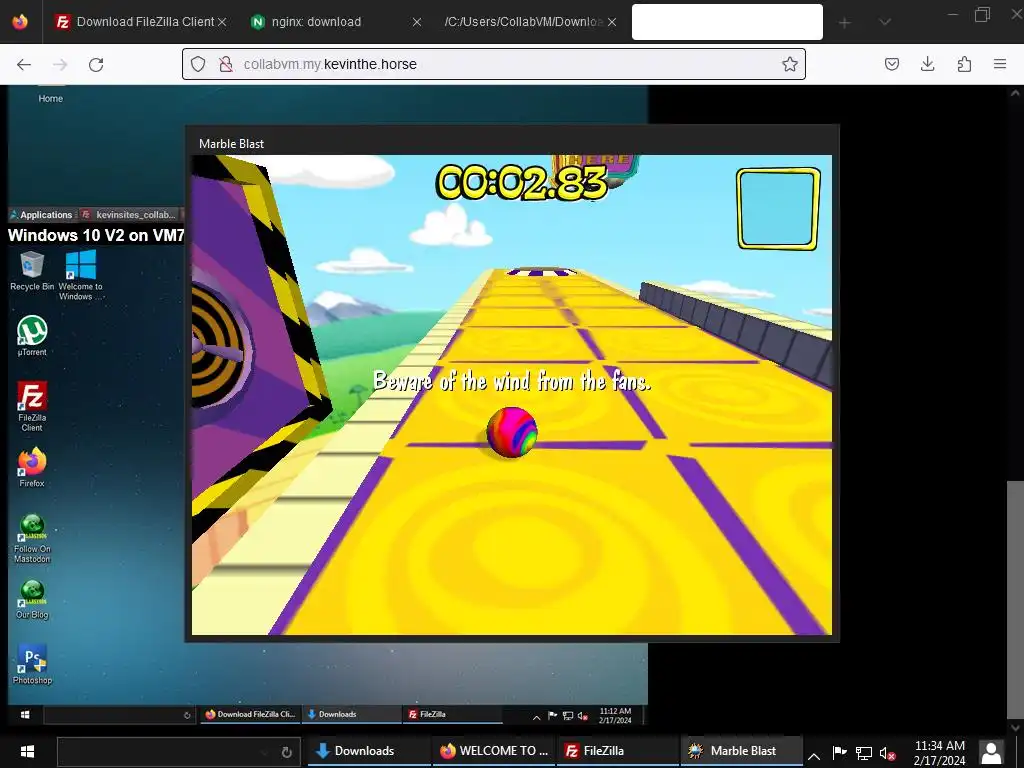Bookmark this page with star icon
This screenshot has height=768, width=1024.
point(790,64)
